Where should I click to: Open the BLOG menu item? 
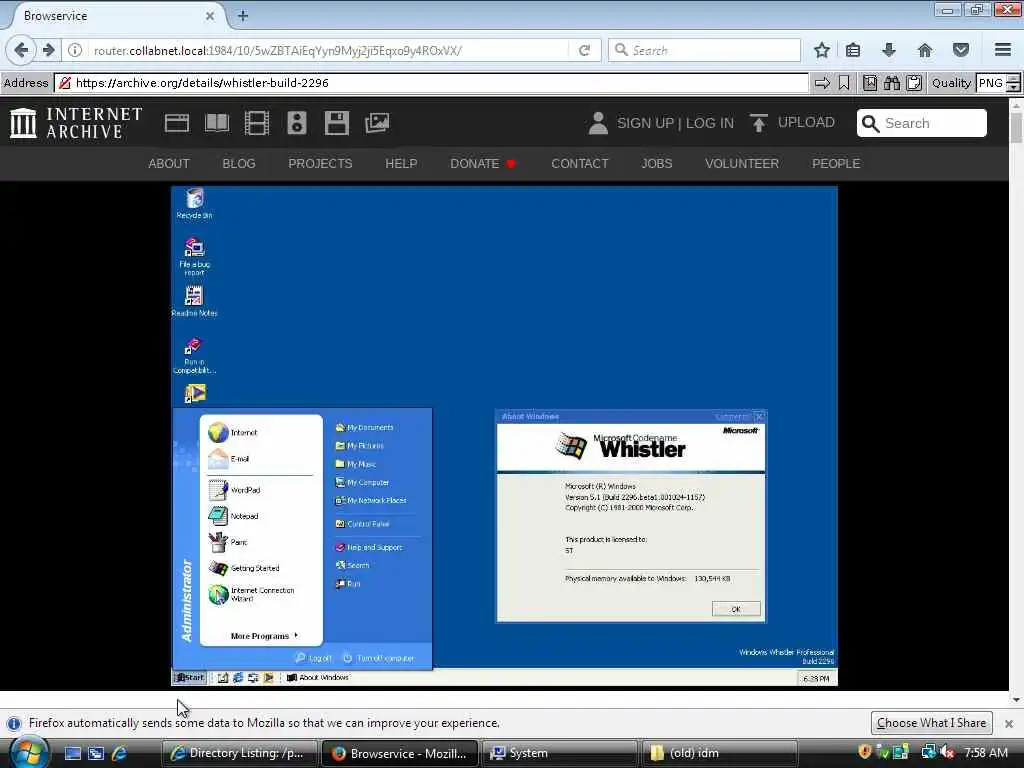click(238, 163)
